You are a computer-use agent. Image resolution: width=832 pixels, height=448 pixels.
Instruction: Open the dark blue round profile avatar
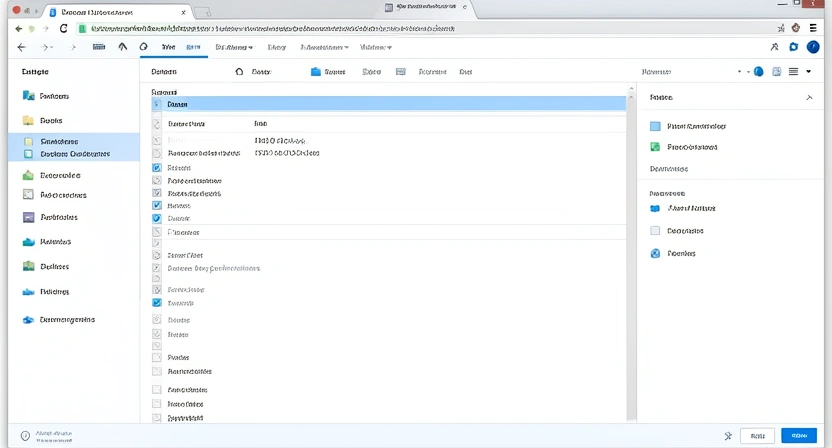[x=813, y=47]
